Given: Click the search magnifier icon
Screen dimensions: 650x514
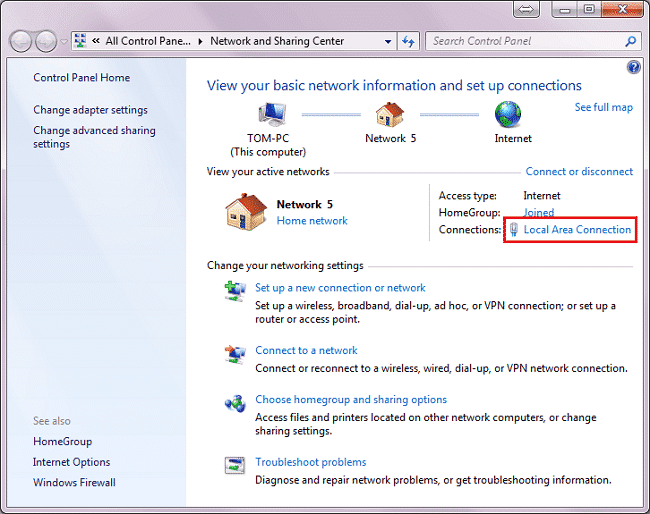Looking at the screenshot, I should 631,42.
